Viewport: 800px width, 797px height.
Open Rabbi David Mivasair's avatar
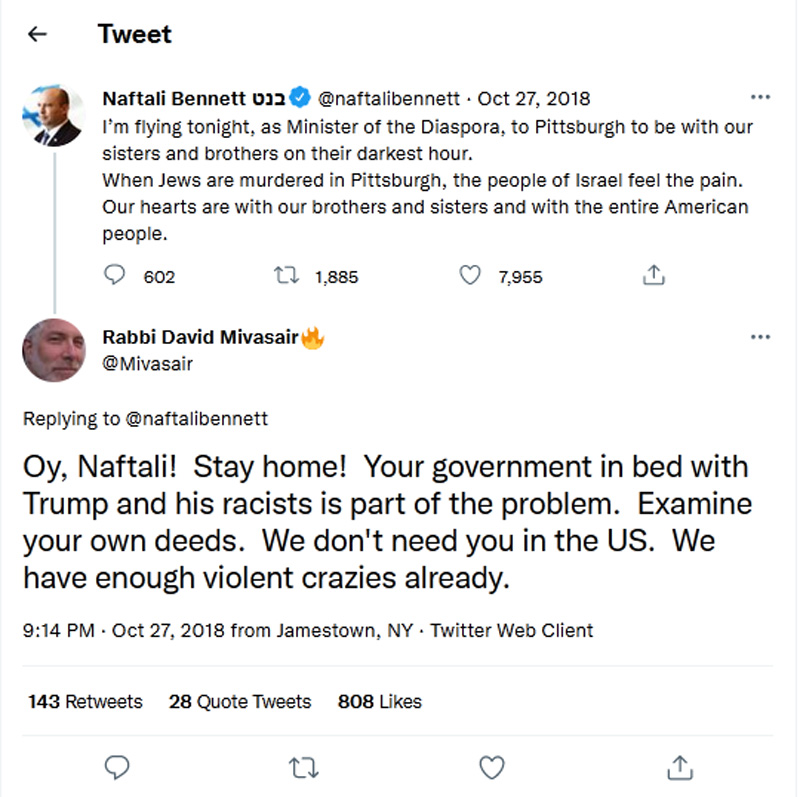53,351
